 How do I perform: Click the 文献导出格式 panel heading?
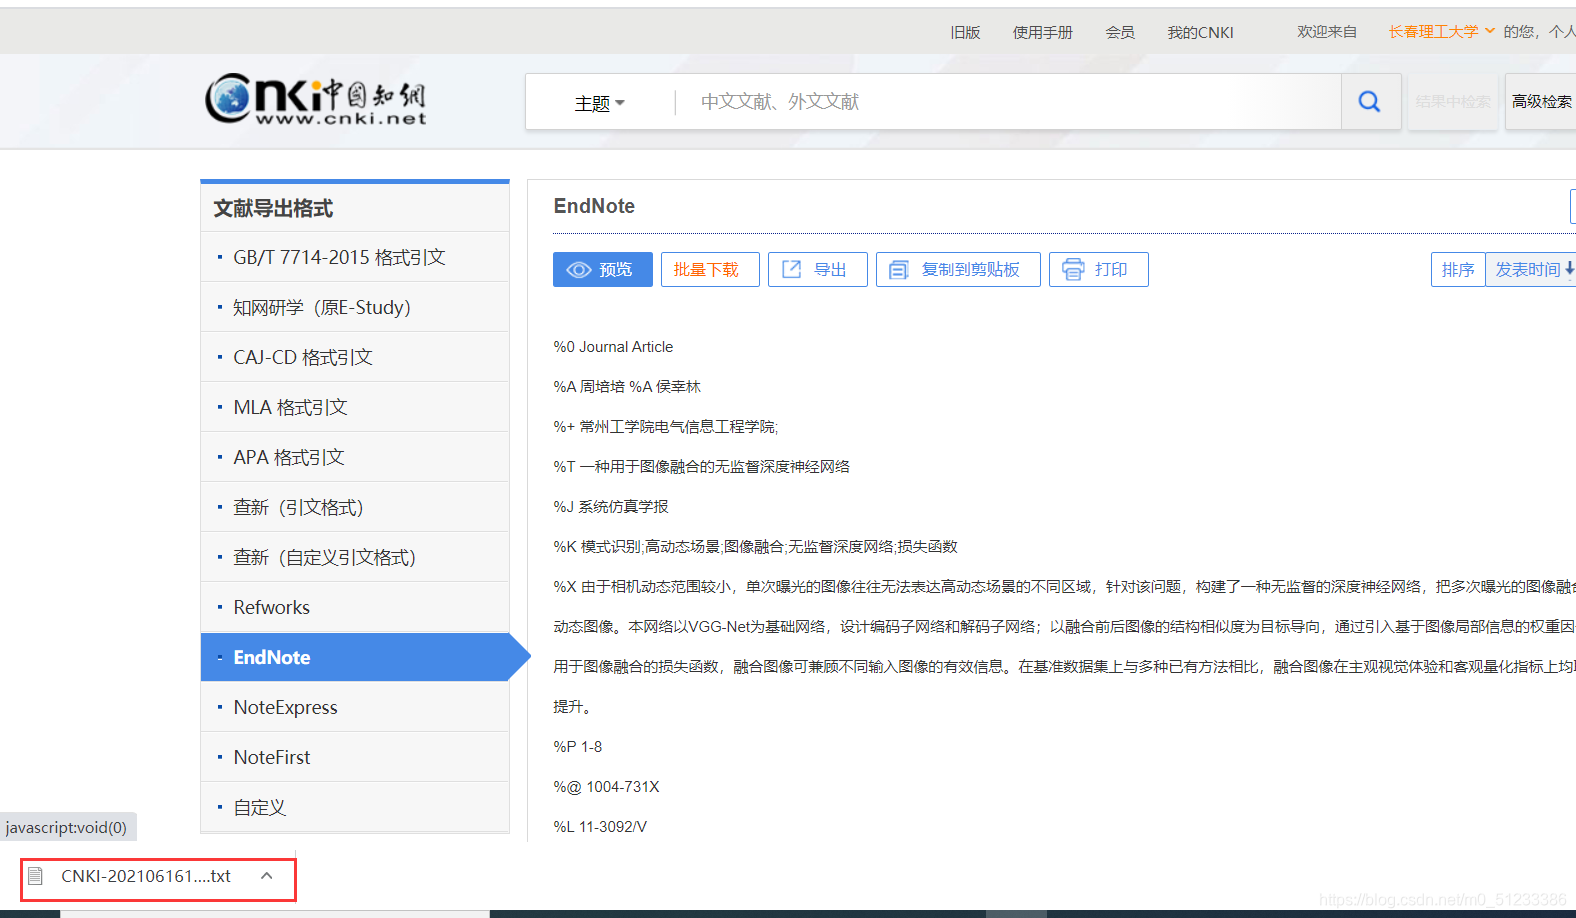coord(273,208)
